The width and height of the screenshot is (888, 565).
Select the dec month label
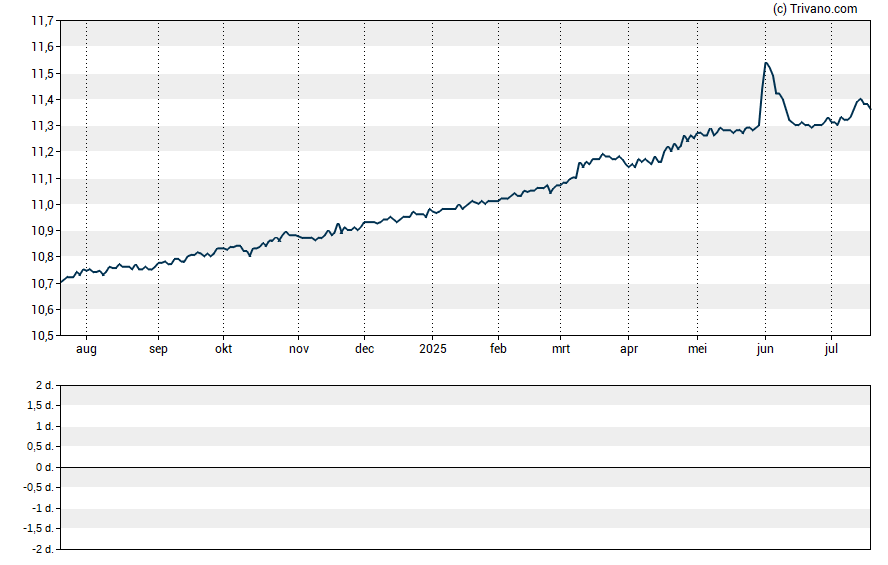(364, 349)
